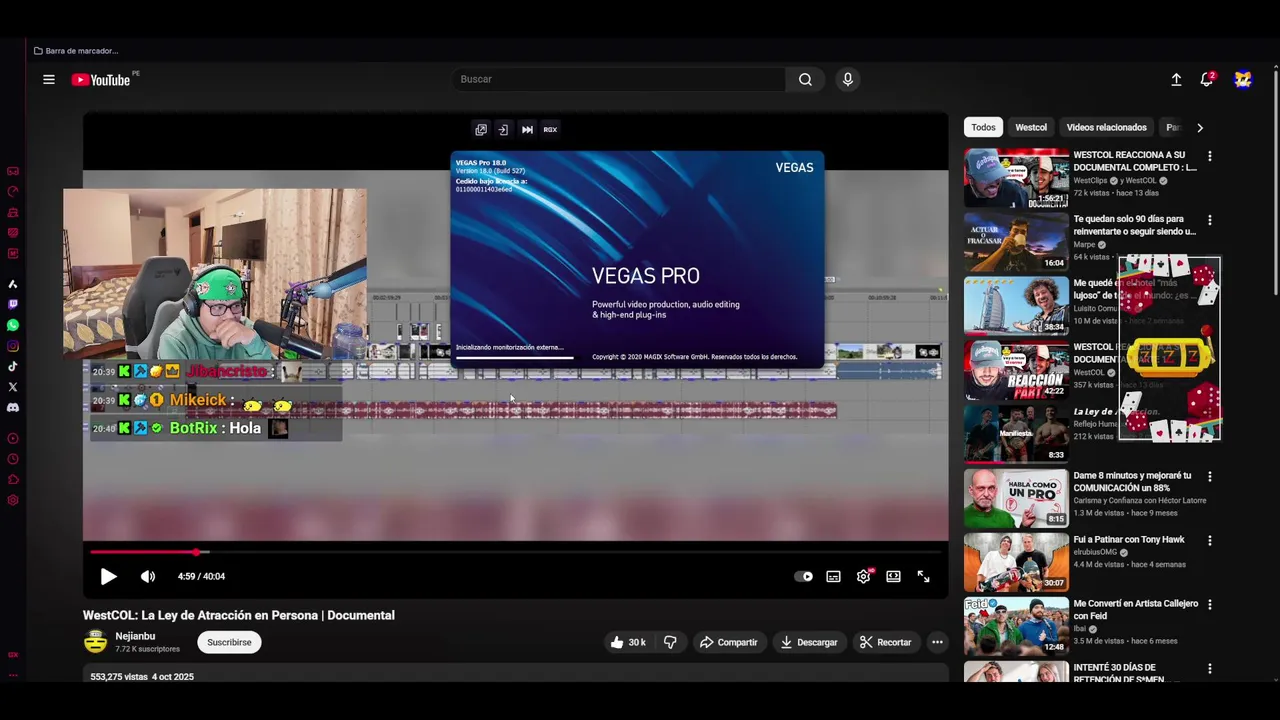Open options for Me Convertí en Artista
Image resolution: width=1280 pixels, height=720 pixels.
coord(1210,604)
